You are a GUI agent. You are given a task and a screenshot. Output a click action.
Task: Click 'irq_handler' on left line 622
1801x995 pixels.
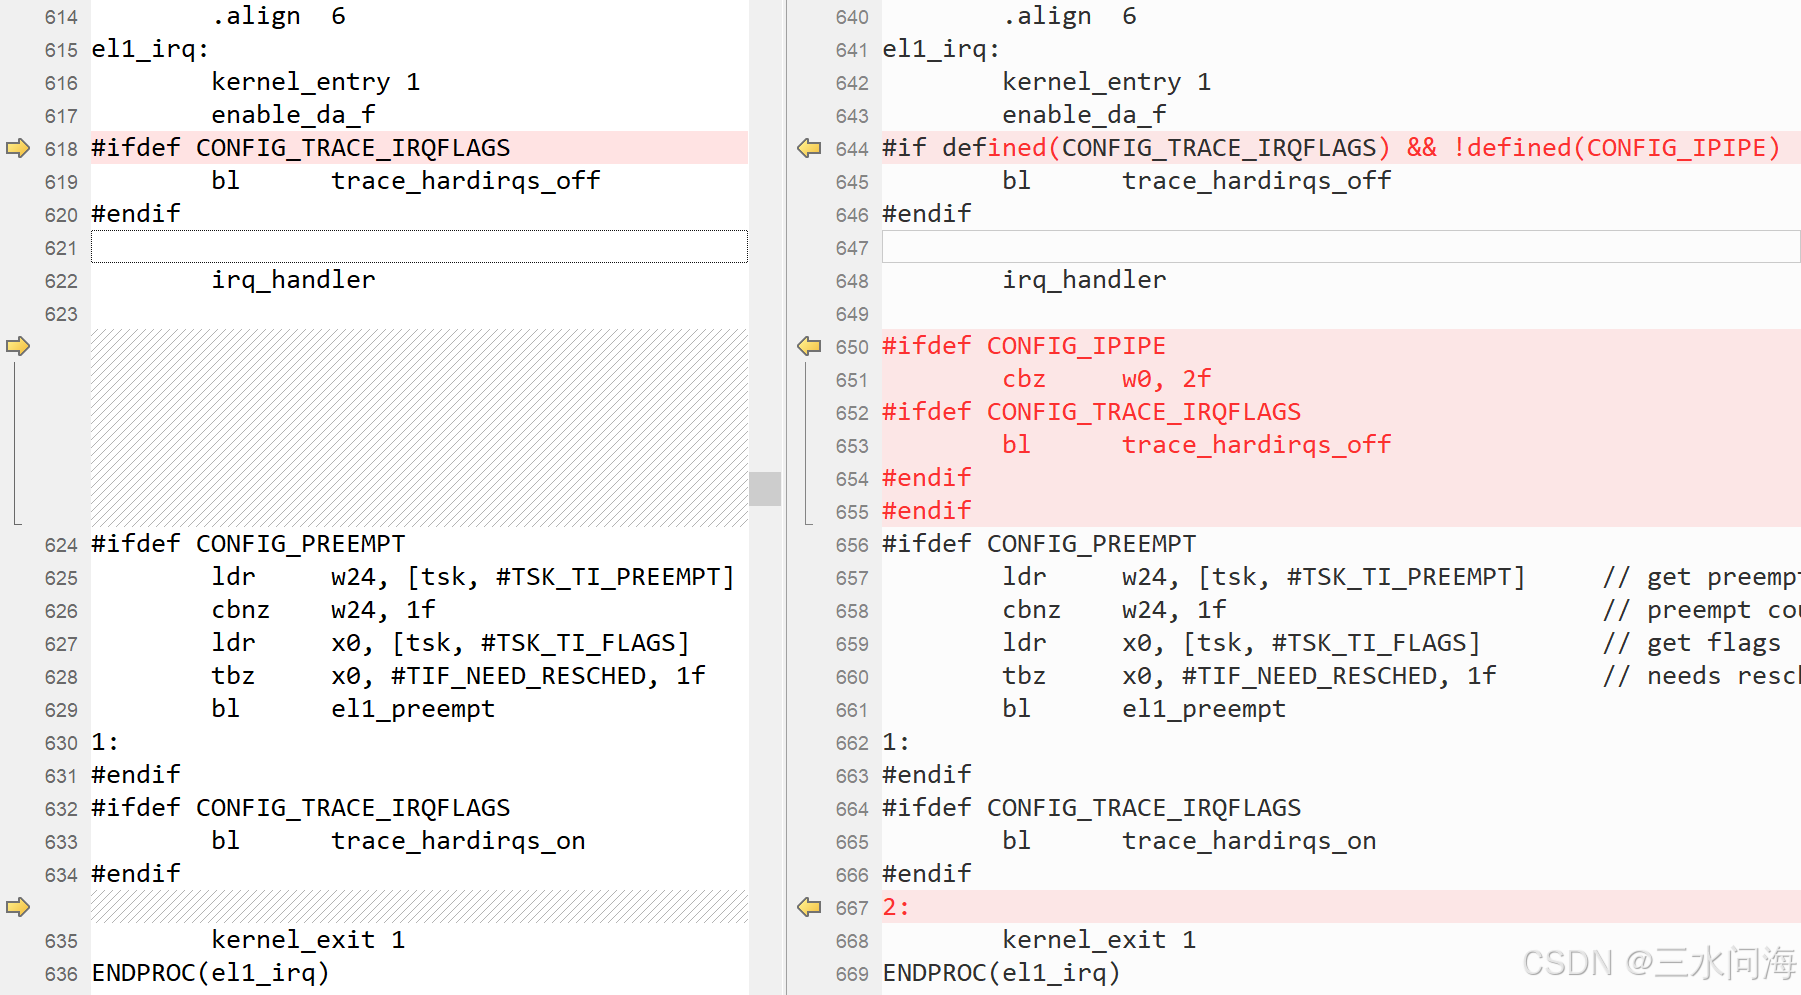[294, 280]
